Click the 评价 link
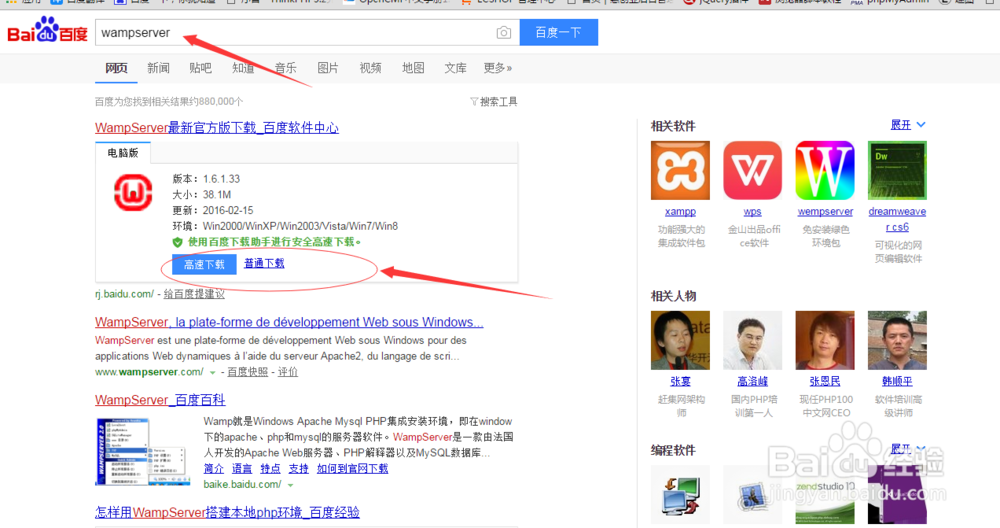This screenshot has width=1000, height=528. (288, 372)
